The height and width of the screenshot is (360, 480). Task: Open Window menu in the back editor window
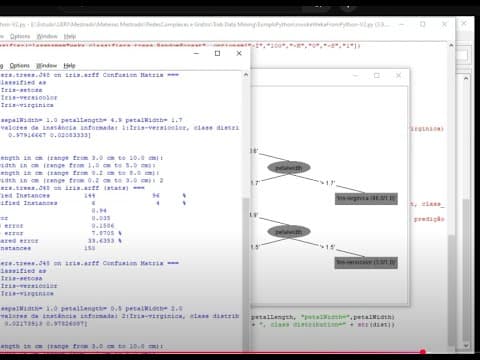pos(47,36)
